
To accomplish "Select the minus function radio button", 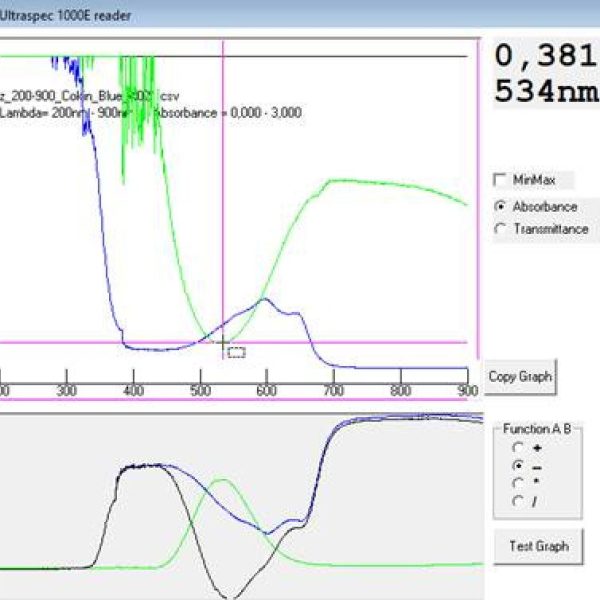I will [x=517, y=466].
